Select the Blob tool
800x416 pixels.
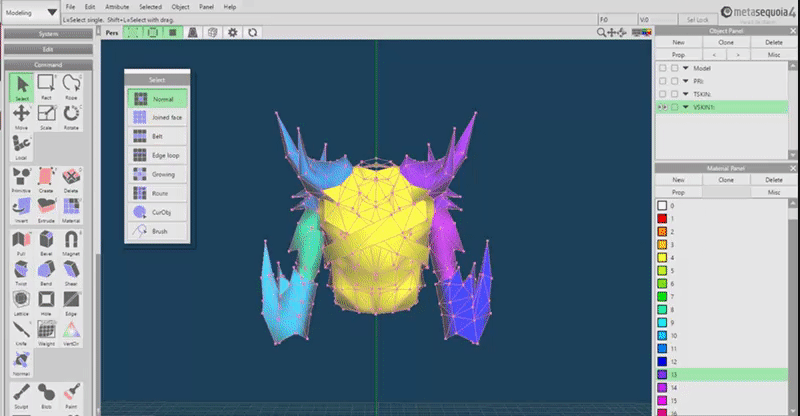pyautogui.click(x=46, y=396)
